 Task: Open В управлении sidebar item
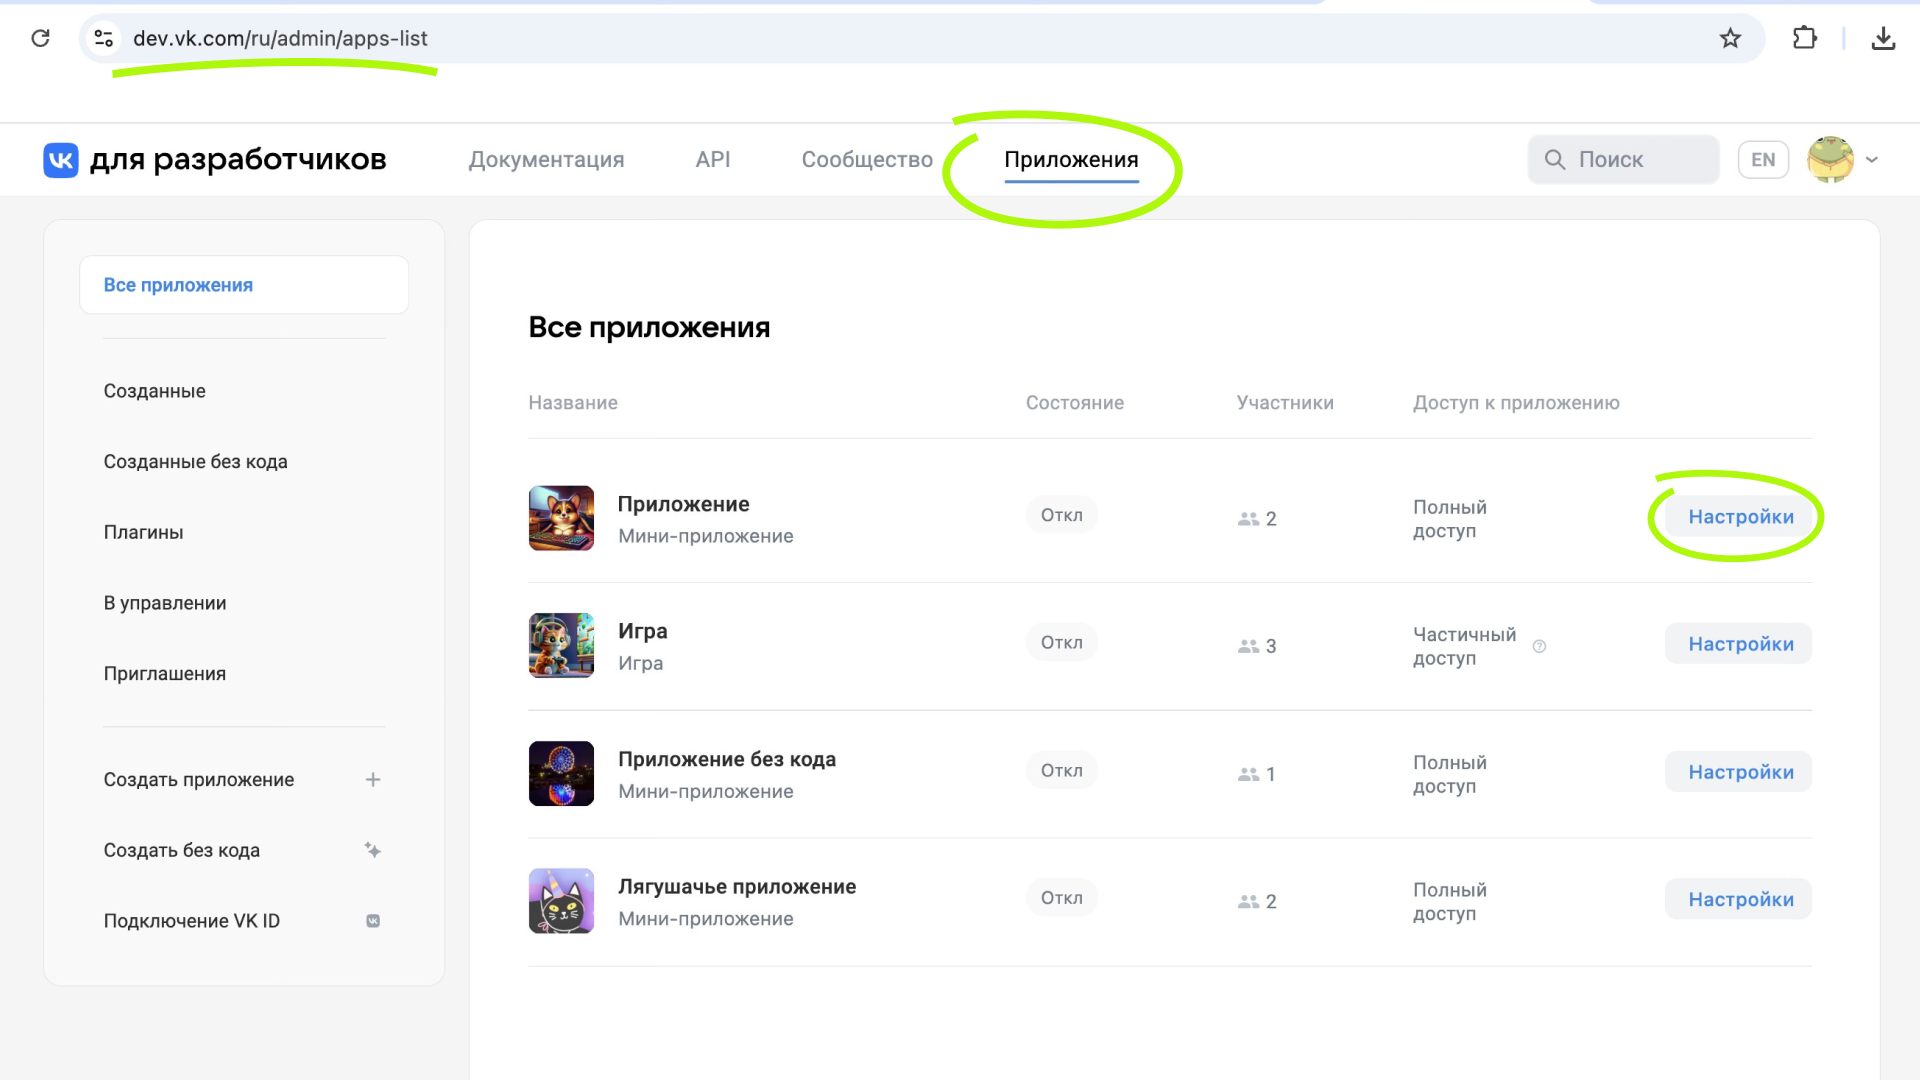[165, 603]
